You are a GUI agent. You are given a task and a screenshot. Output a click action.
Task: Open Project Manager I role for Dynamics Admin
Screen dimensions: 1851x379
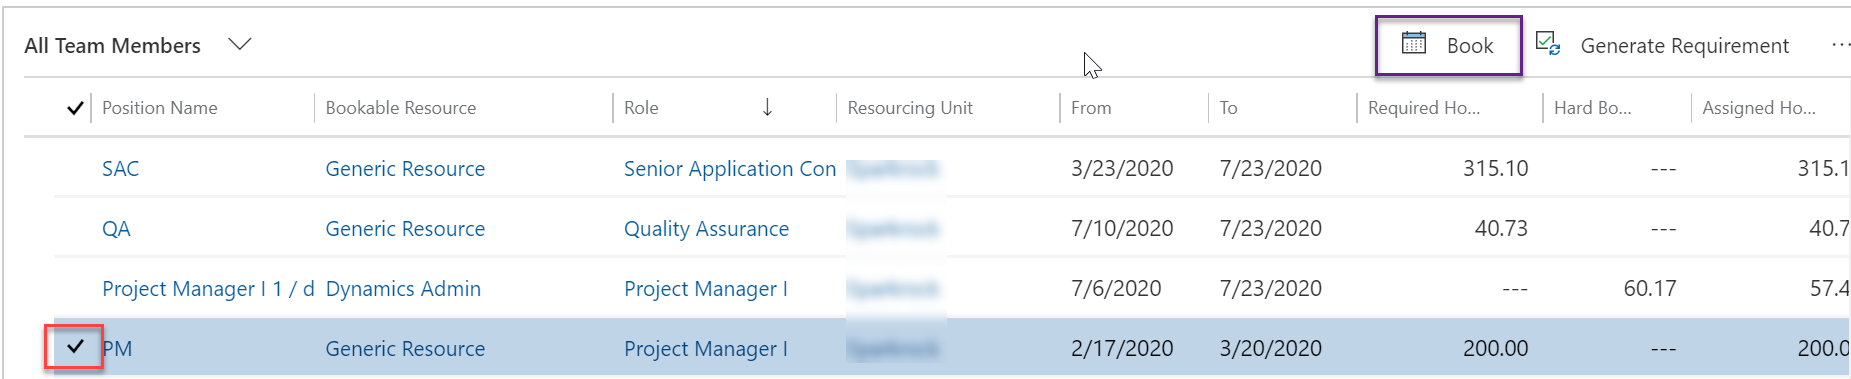click(x=706, y=288)
